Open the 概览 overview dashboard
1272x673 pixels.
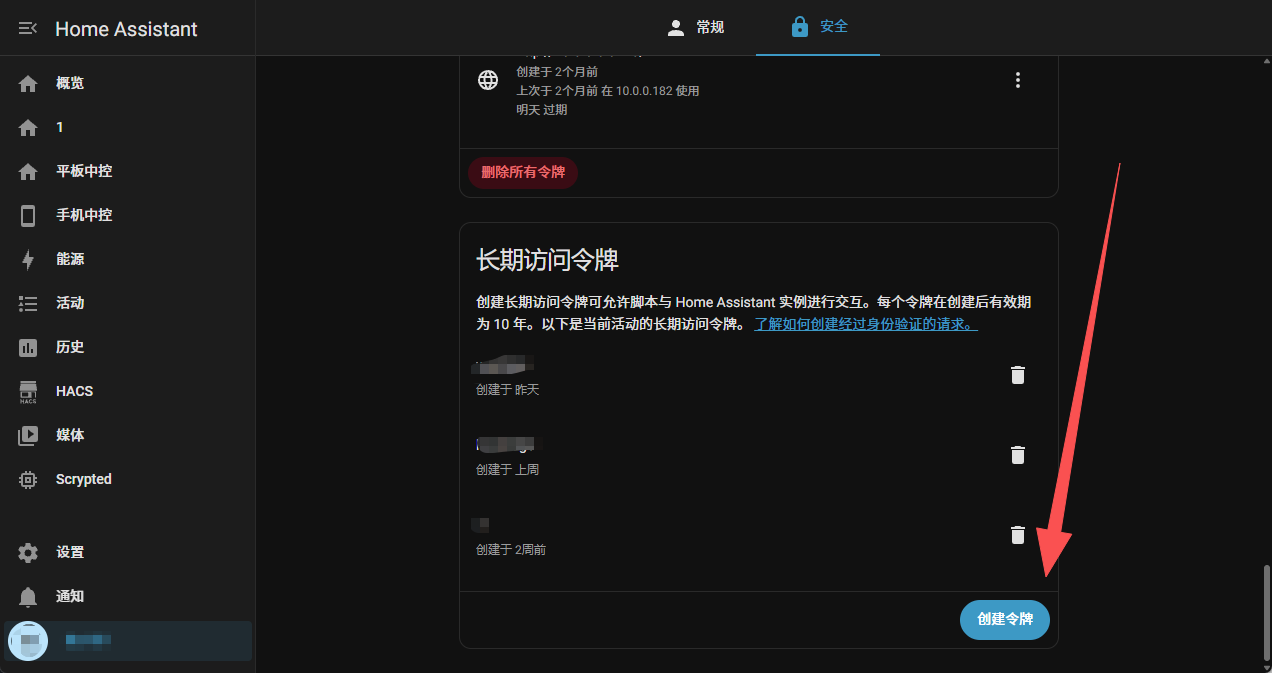(x=128, y=83)
